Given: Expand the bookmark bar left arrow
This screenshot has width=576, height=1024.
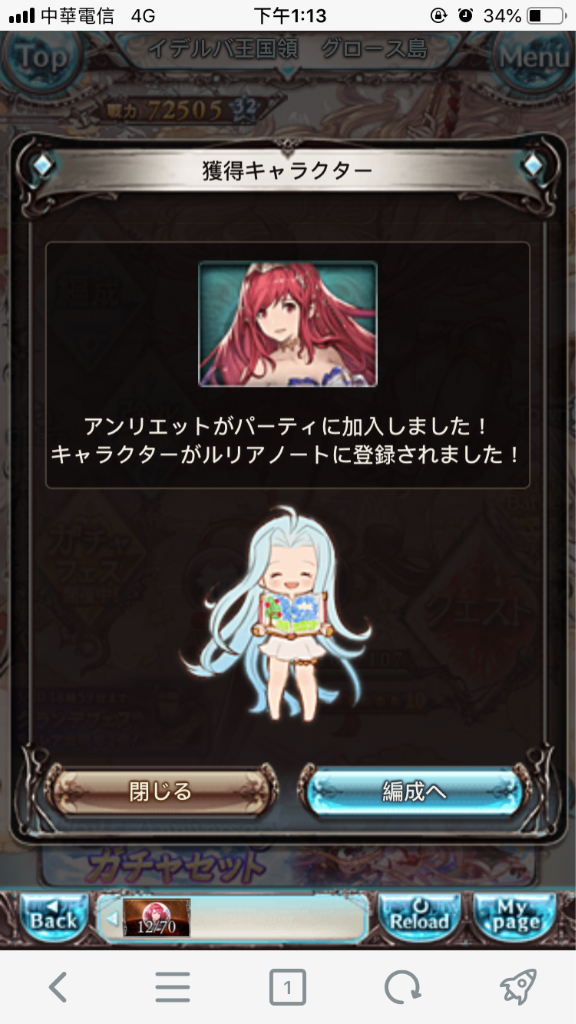Looking at the screenshot, I should click(x=112, y=918).
